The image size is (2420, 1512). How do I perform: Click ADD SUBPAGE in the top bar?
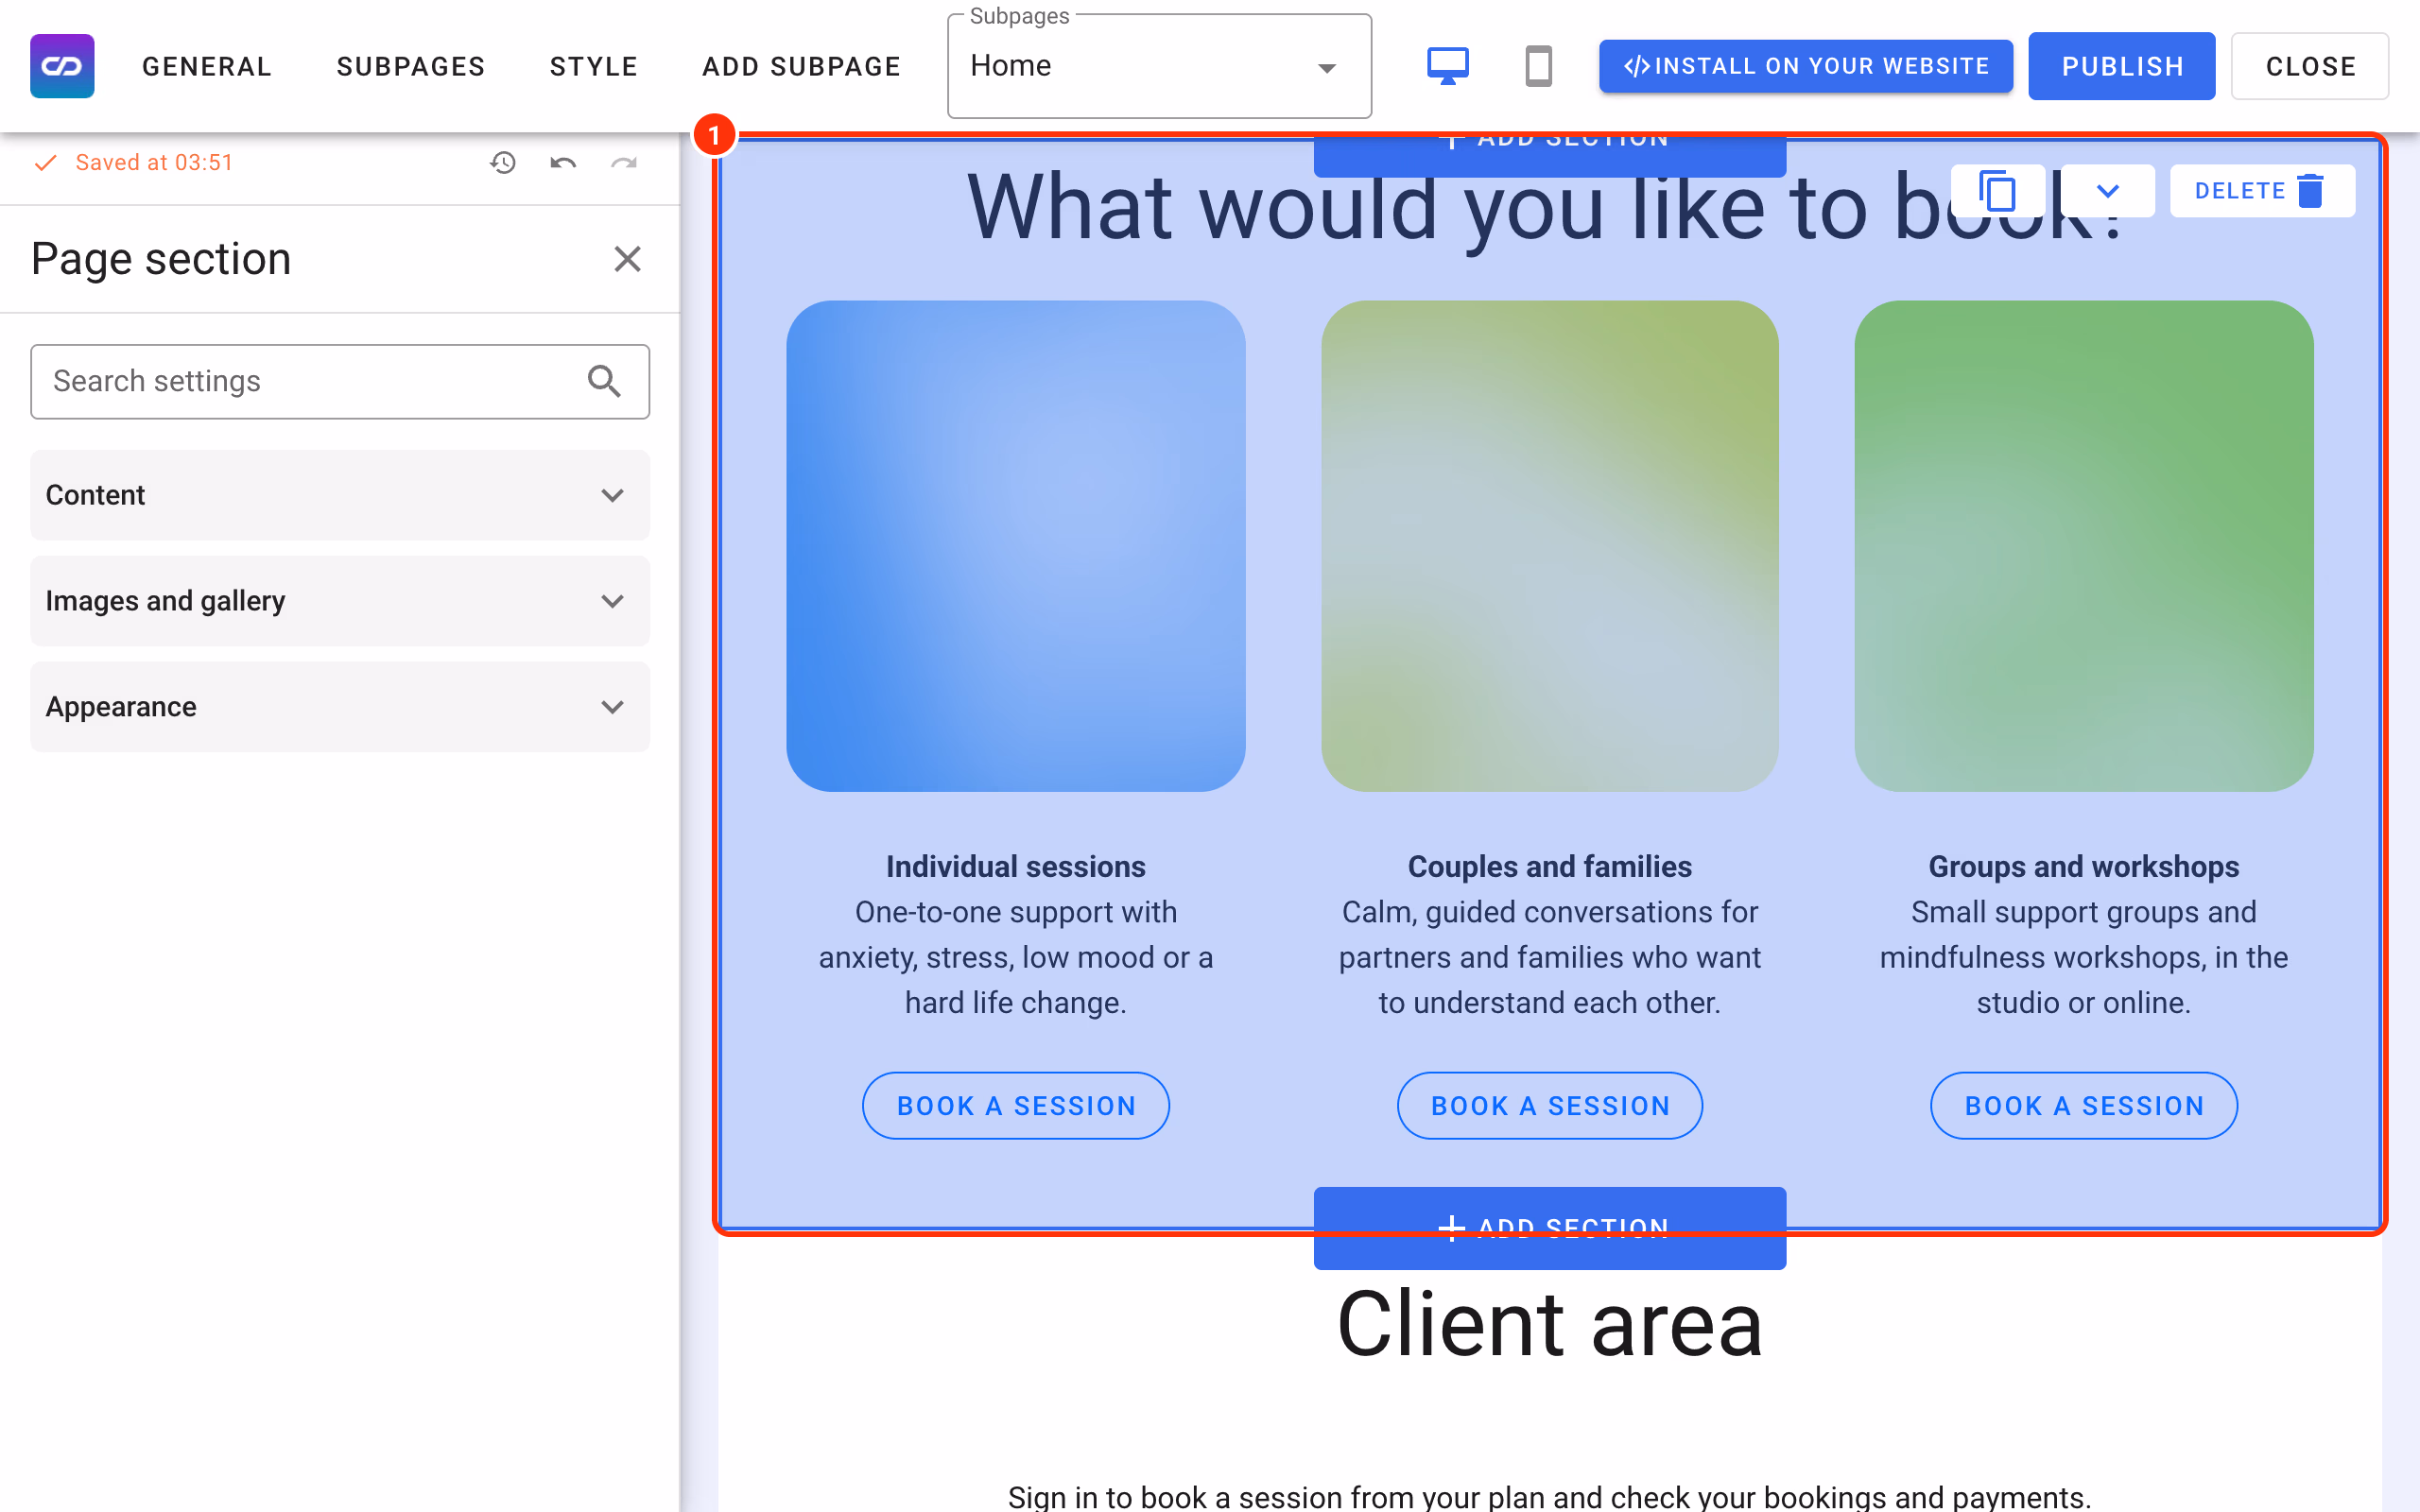[802, 66]
